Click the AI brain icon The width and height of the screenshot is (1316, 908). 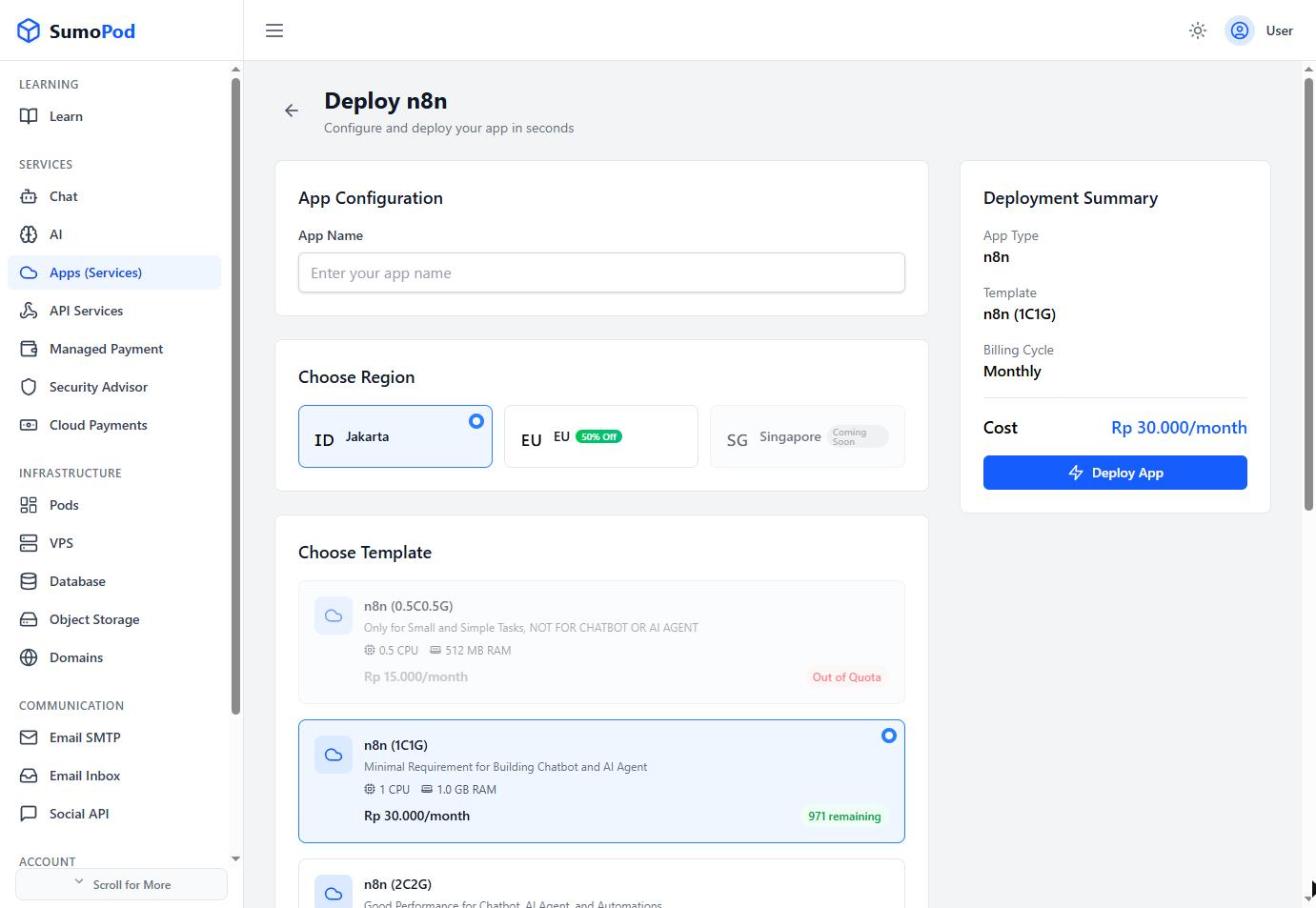[29, 234]
